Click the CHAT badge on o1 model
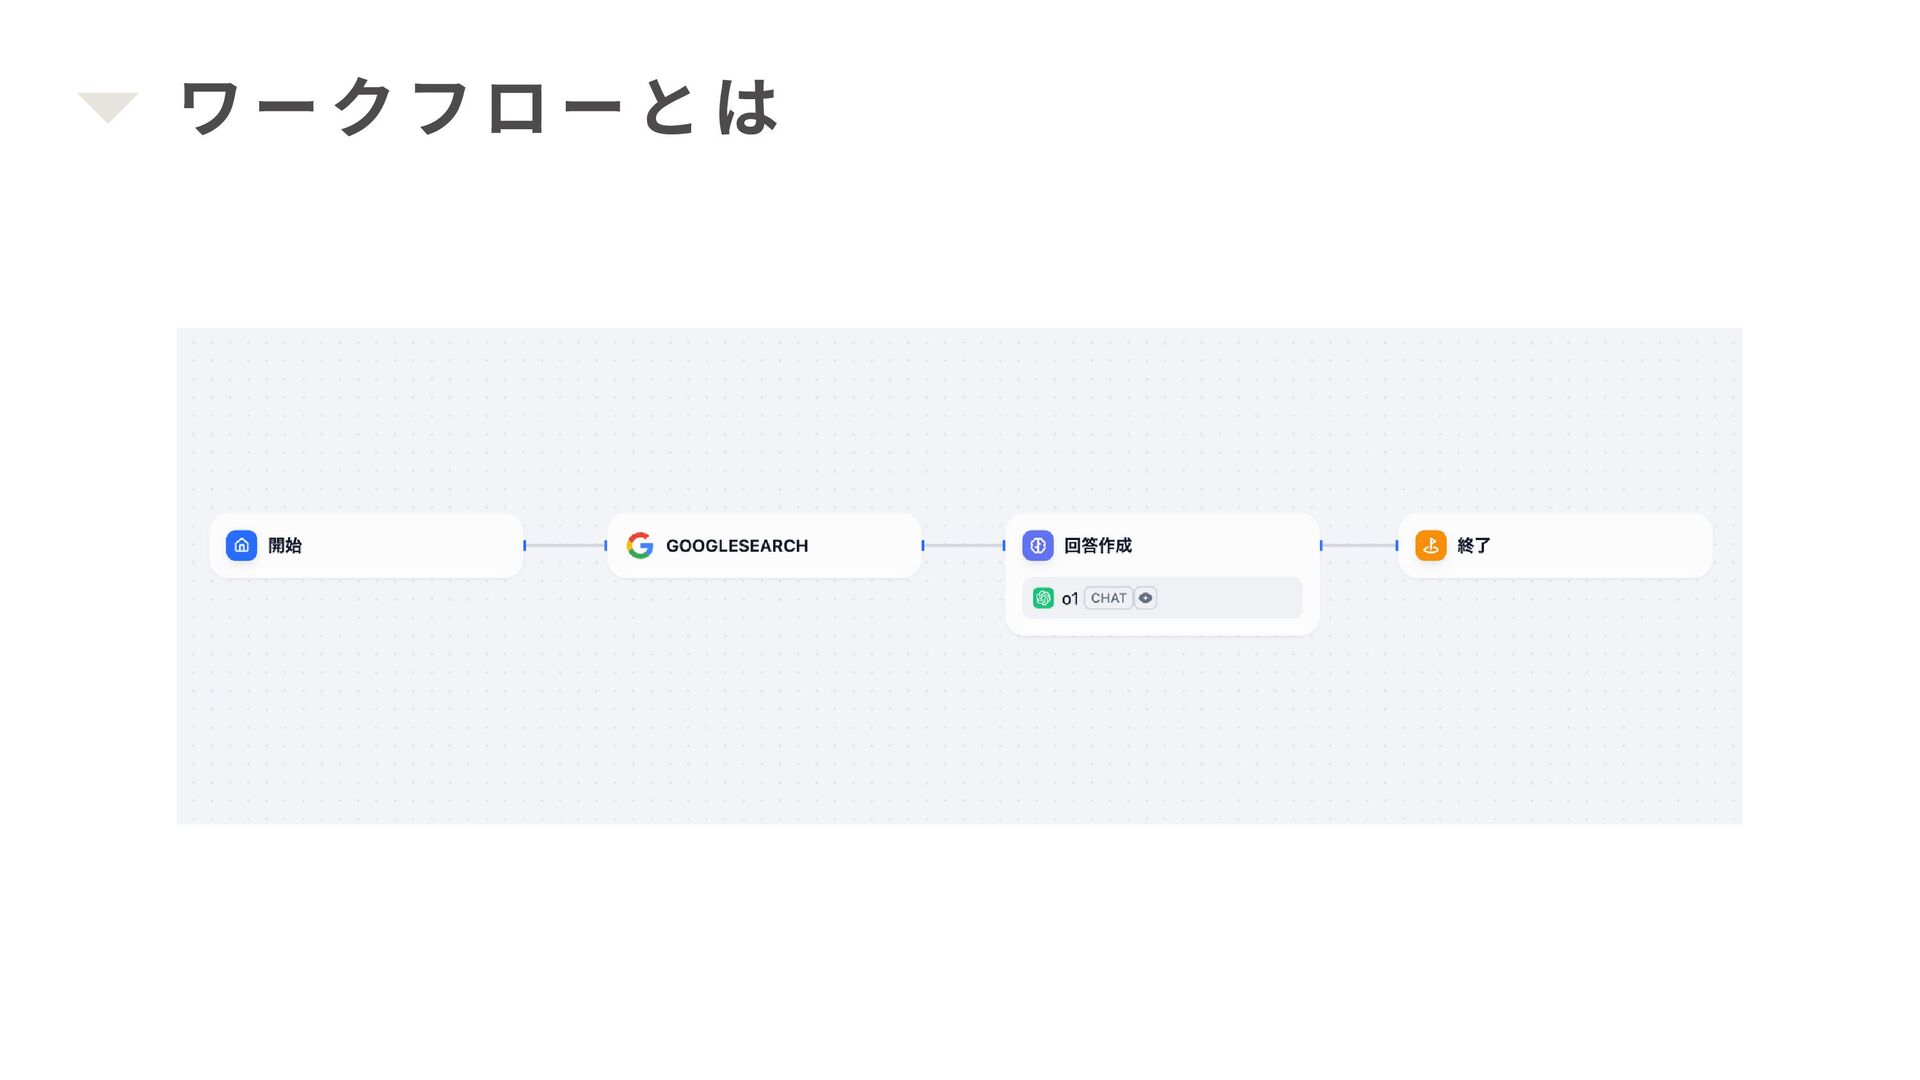 (1108, 598)
